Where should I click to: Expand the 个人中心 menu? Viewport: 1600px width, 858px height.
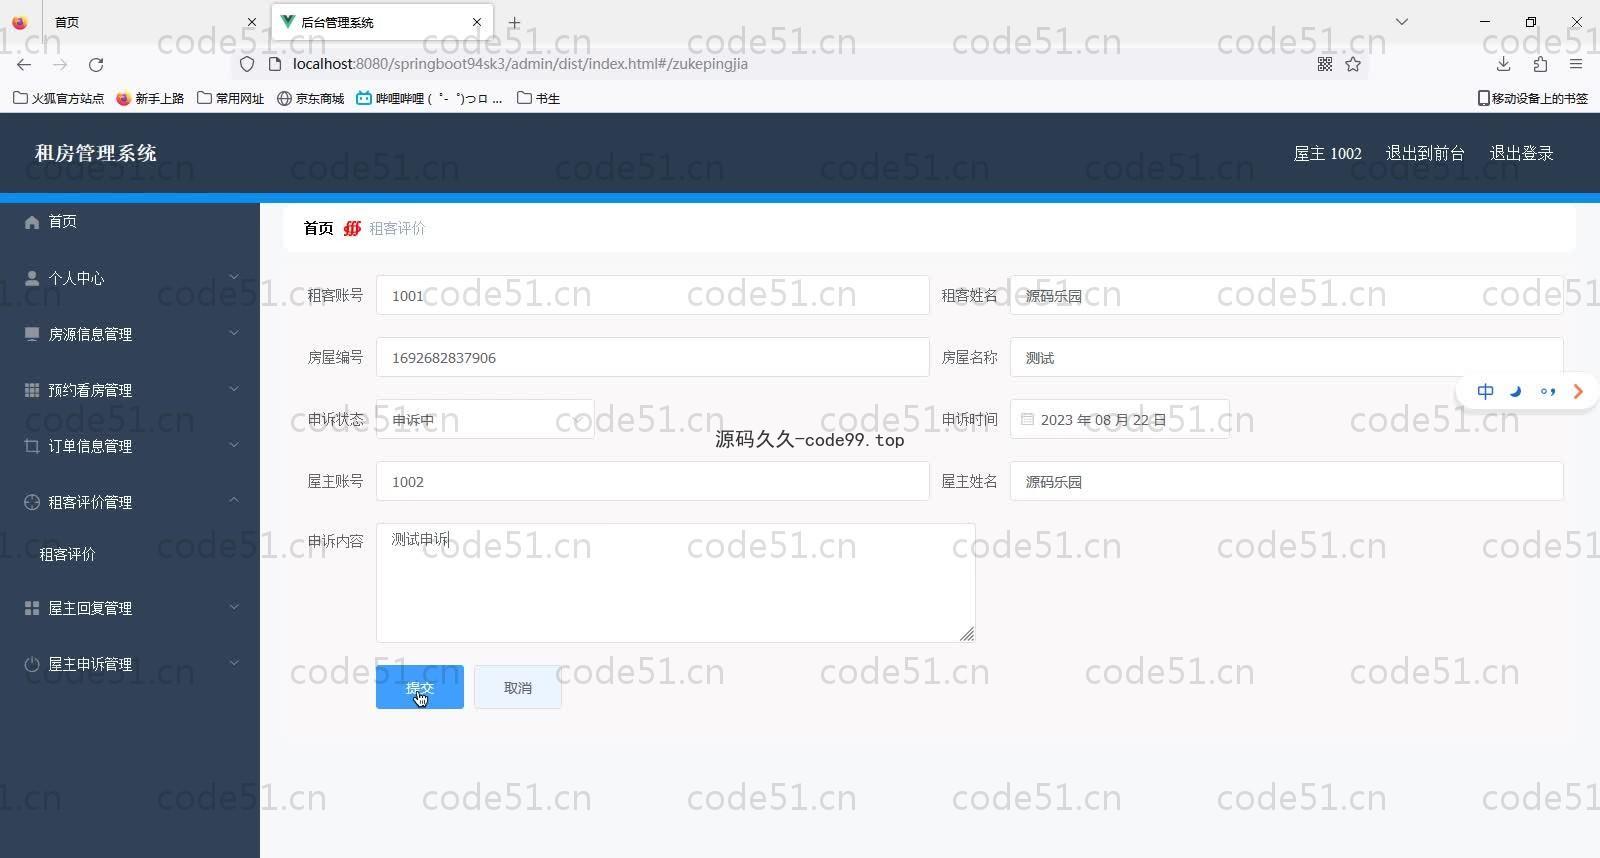(x=233, y=277)
